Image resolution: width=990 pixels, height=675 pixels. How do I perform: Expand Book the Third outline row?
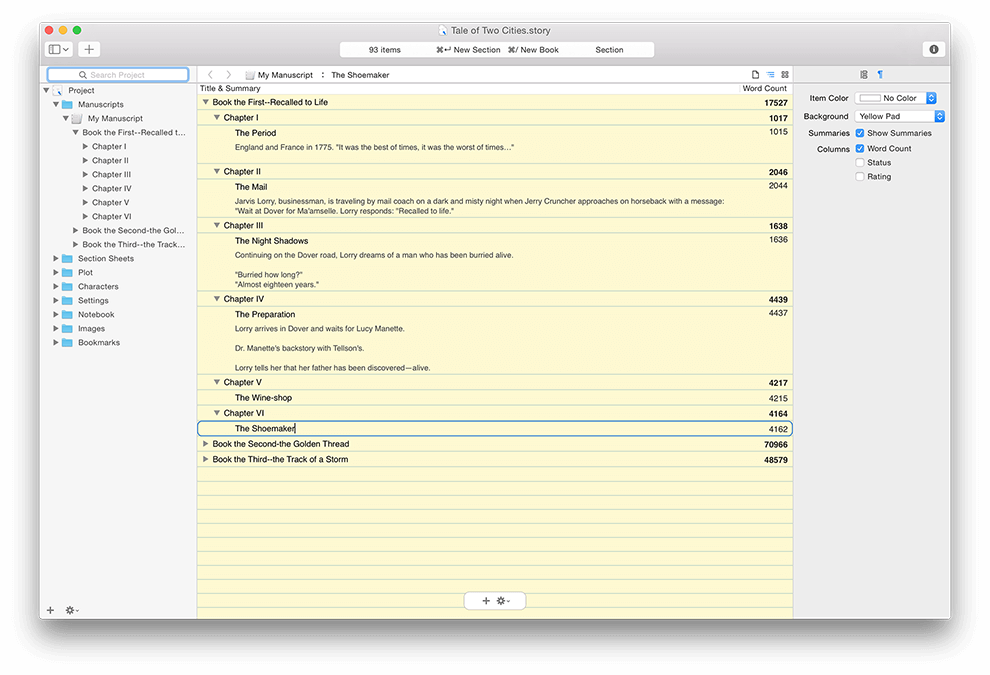tap(206, 459)
